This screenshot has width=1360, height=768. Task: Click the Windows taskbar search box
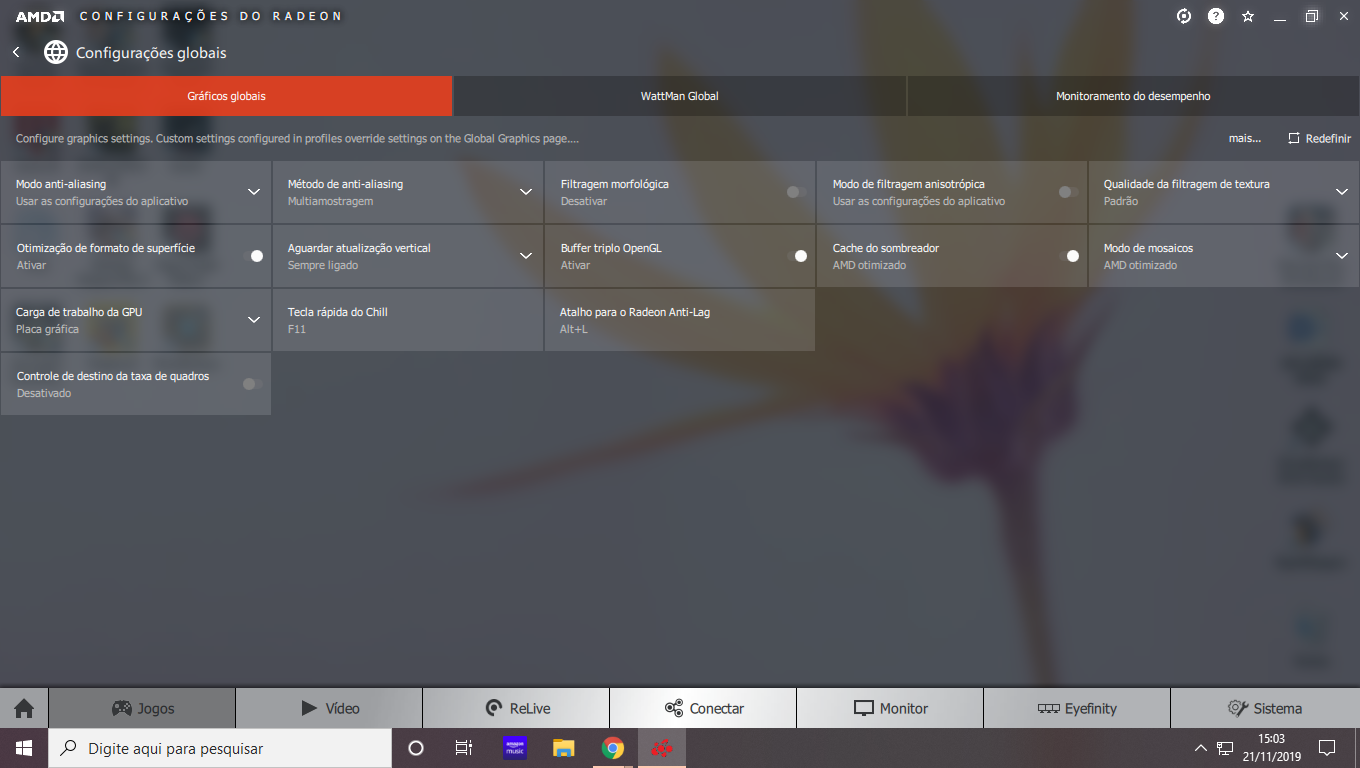click(x=220, y=748)
